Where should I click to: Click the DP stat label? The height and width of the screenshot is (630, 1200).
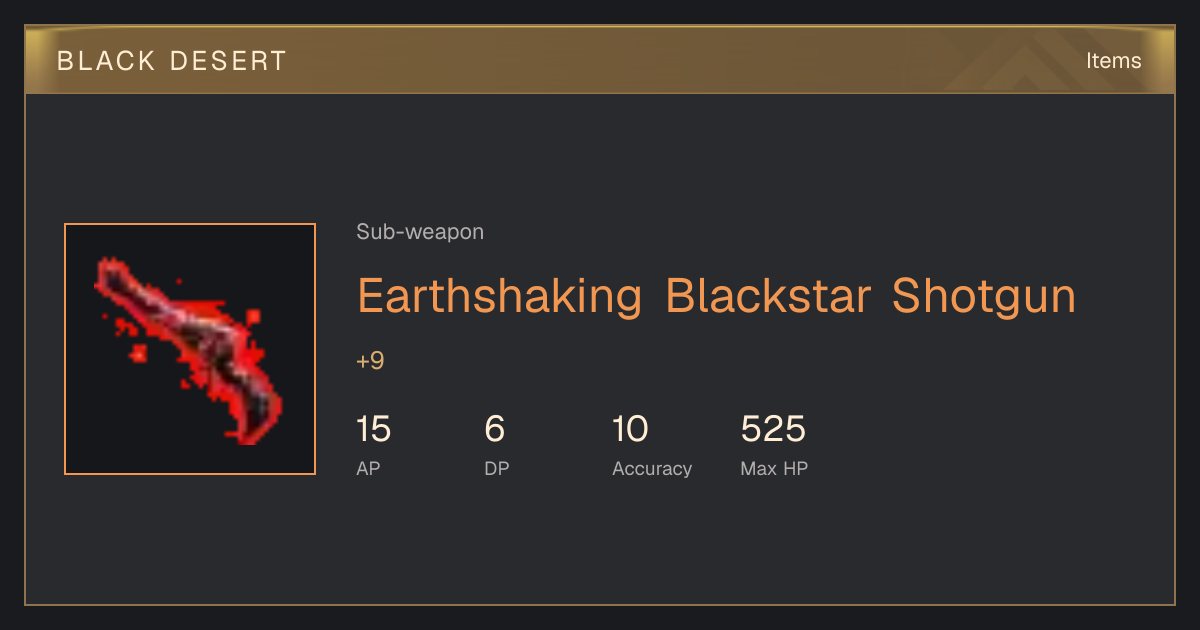(497, 468)
